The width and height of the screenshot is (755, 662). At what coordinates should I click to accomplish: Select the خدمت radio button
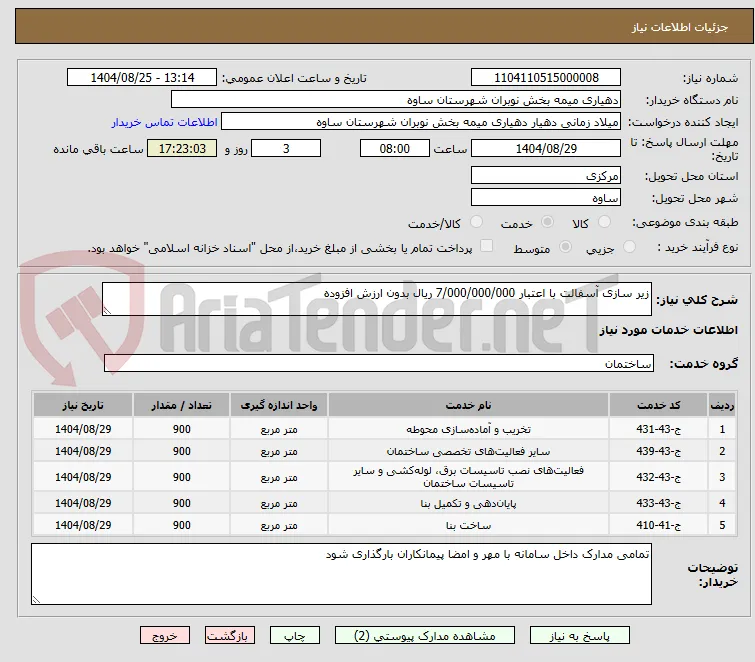coord(547,222)
